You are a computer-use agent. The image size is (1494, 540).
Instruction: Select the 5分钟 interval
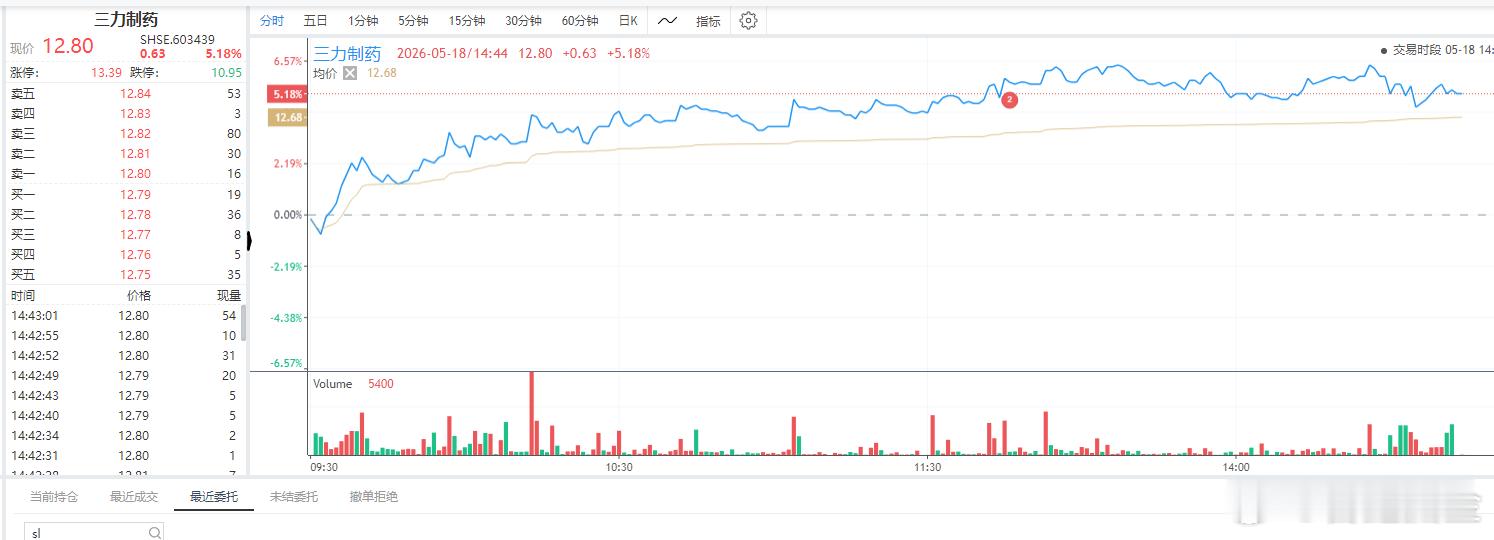click(x=413, y=20)
